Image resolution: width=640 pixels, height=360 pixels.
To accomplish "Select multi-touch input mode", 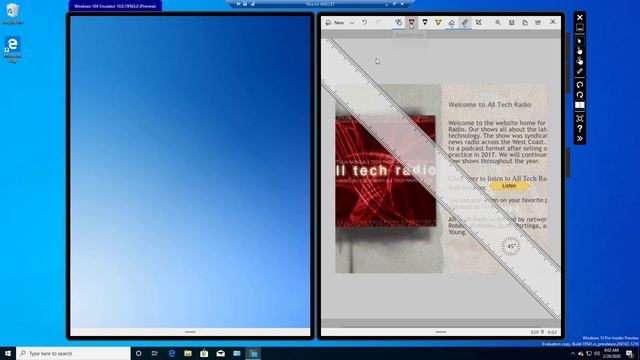I will (x=580, y=61).
